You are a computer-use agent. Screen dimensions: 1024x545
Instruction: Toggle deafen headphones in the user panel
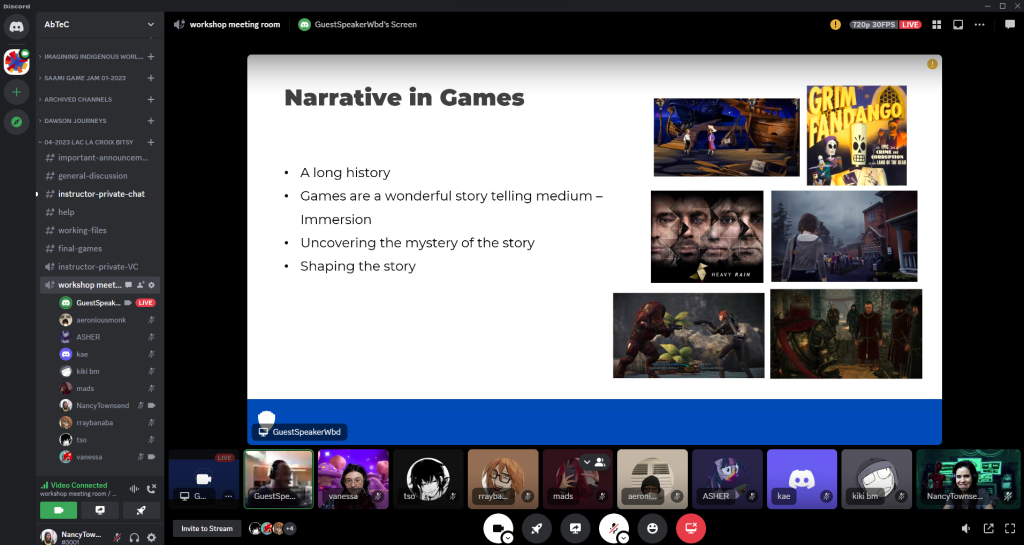tap(134, 537)
